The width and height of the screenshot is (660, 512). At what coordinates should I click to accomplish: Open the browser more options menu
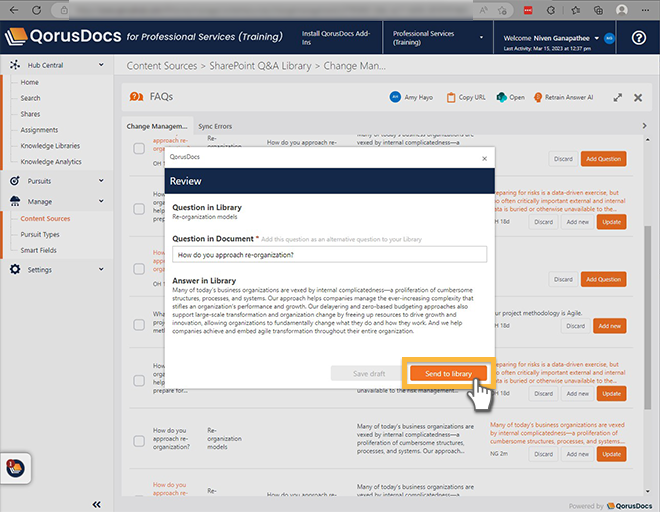645,10
